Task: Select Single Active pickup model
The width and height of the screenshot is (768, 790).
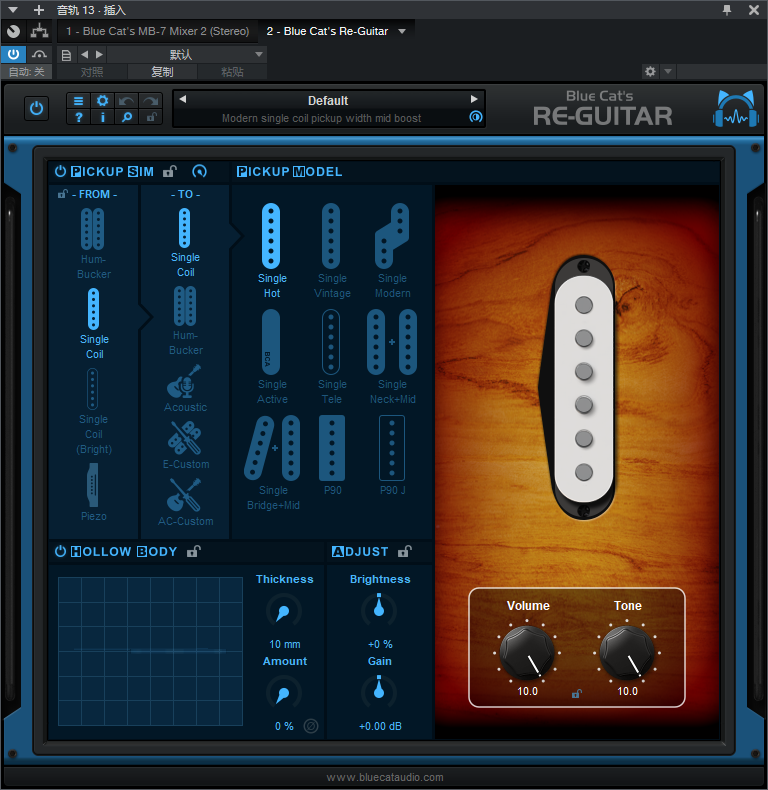Action: [272, 357]
